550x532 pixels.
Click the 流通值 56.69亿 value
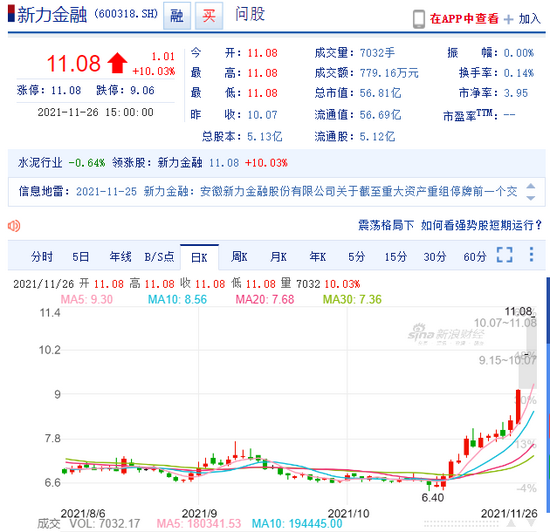380,115
